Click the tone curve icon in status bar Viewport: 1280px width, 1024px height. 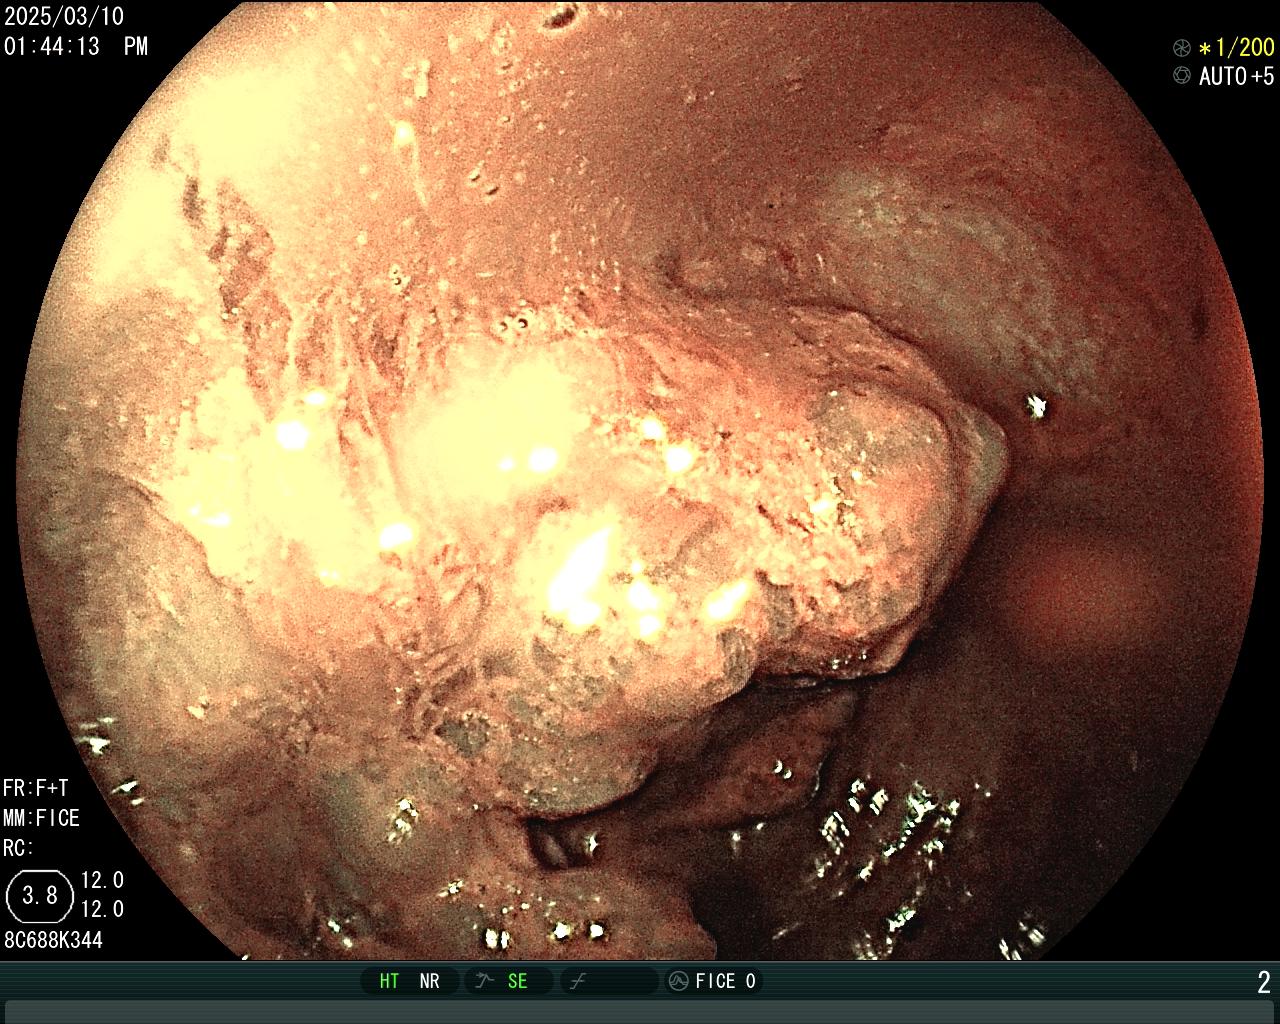577,982
